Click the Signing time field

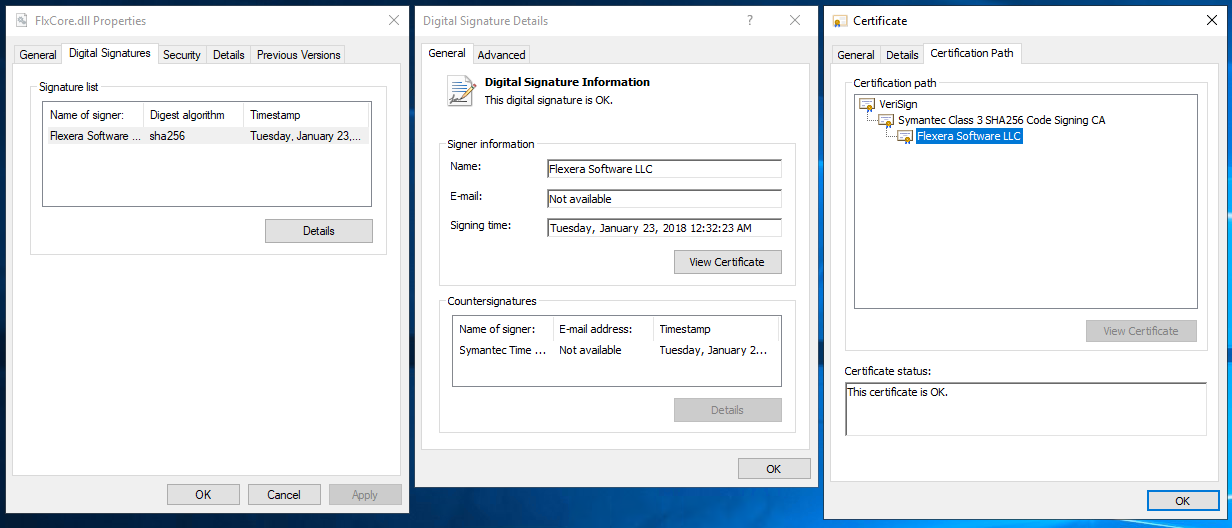tap(664, 228)
